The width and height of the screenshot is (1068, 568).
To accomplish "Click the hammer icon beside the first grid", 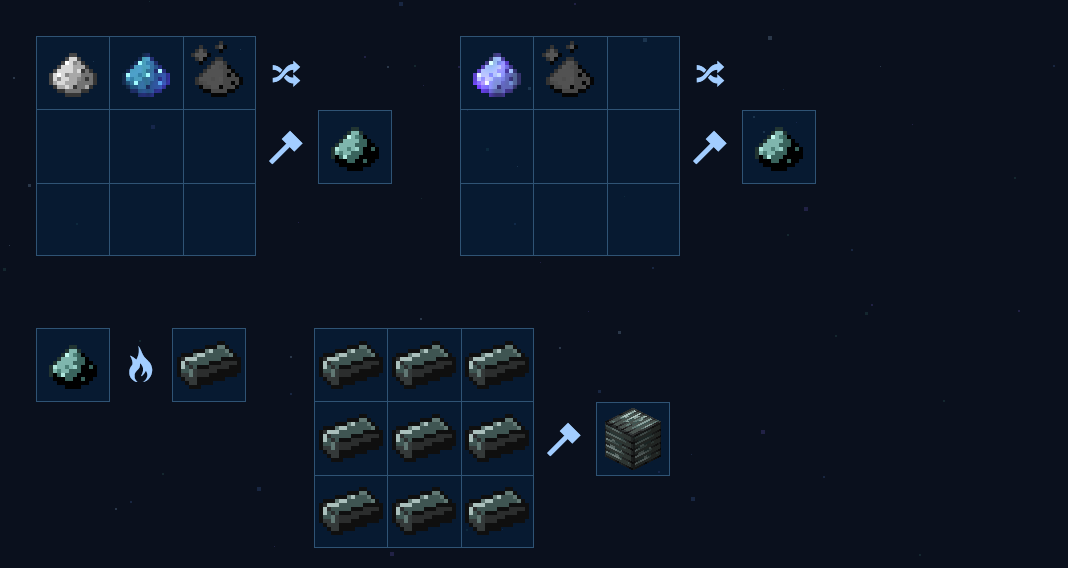I will pyautogui.click(x=286, y=147).
